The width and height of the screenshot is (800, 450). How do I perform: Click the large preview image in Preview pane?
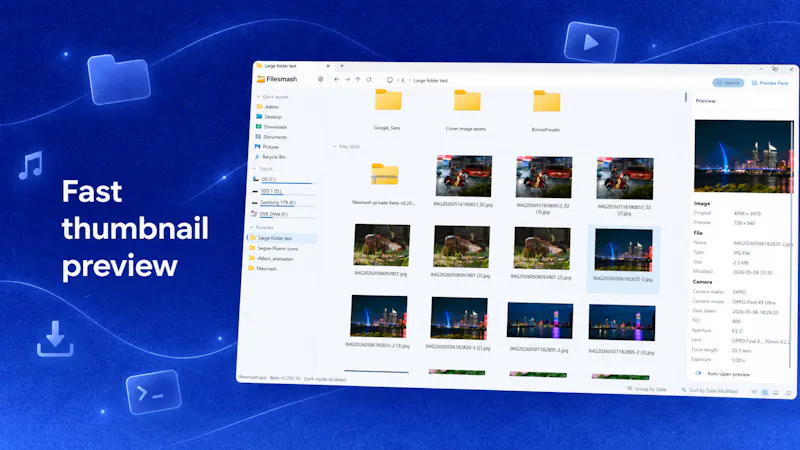[744, 157]
